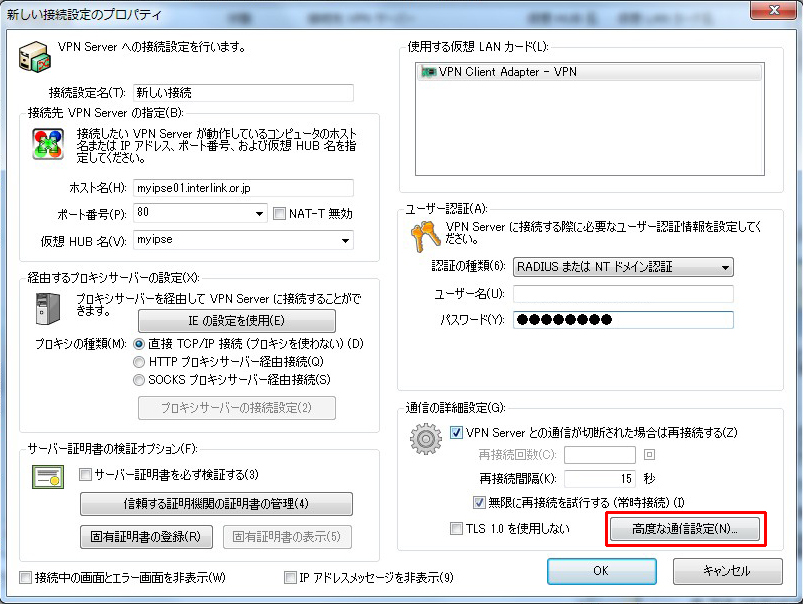Click into the ユーザー名 input field

click(x=623, y=294)
